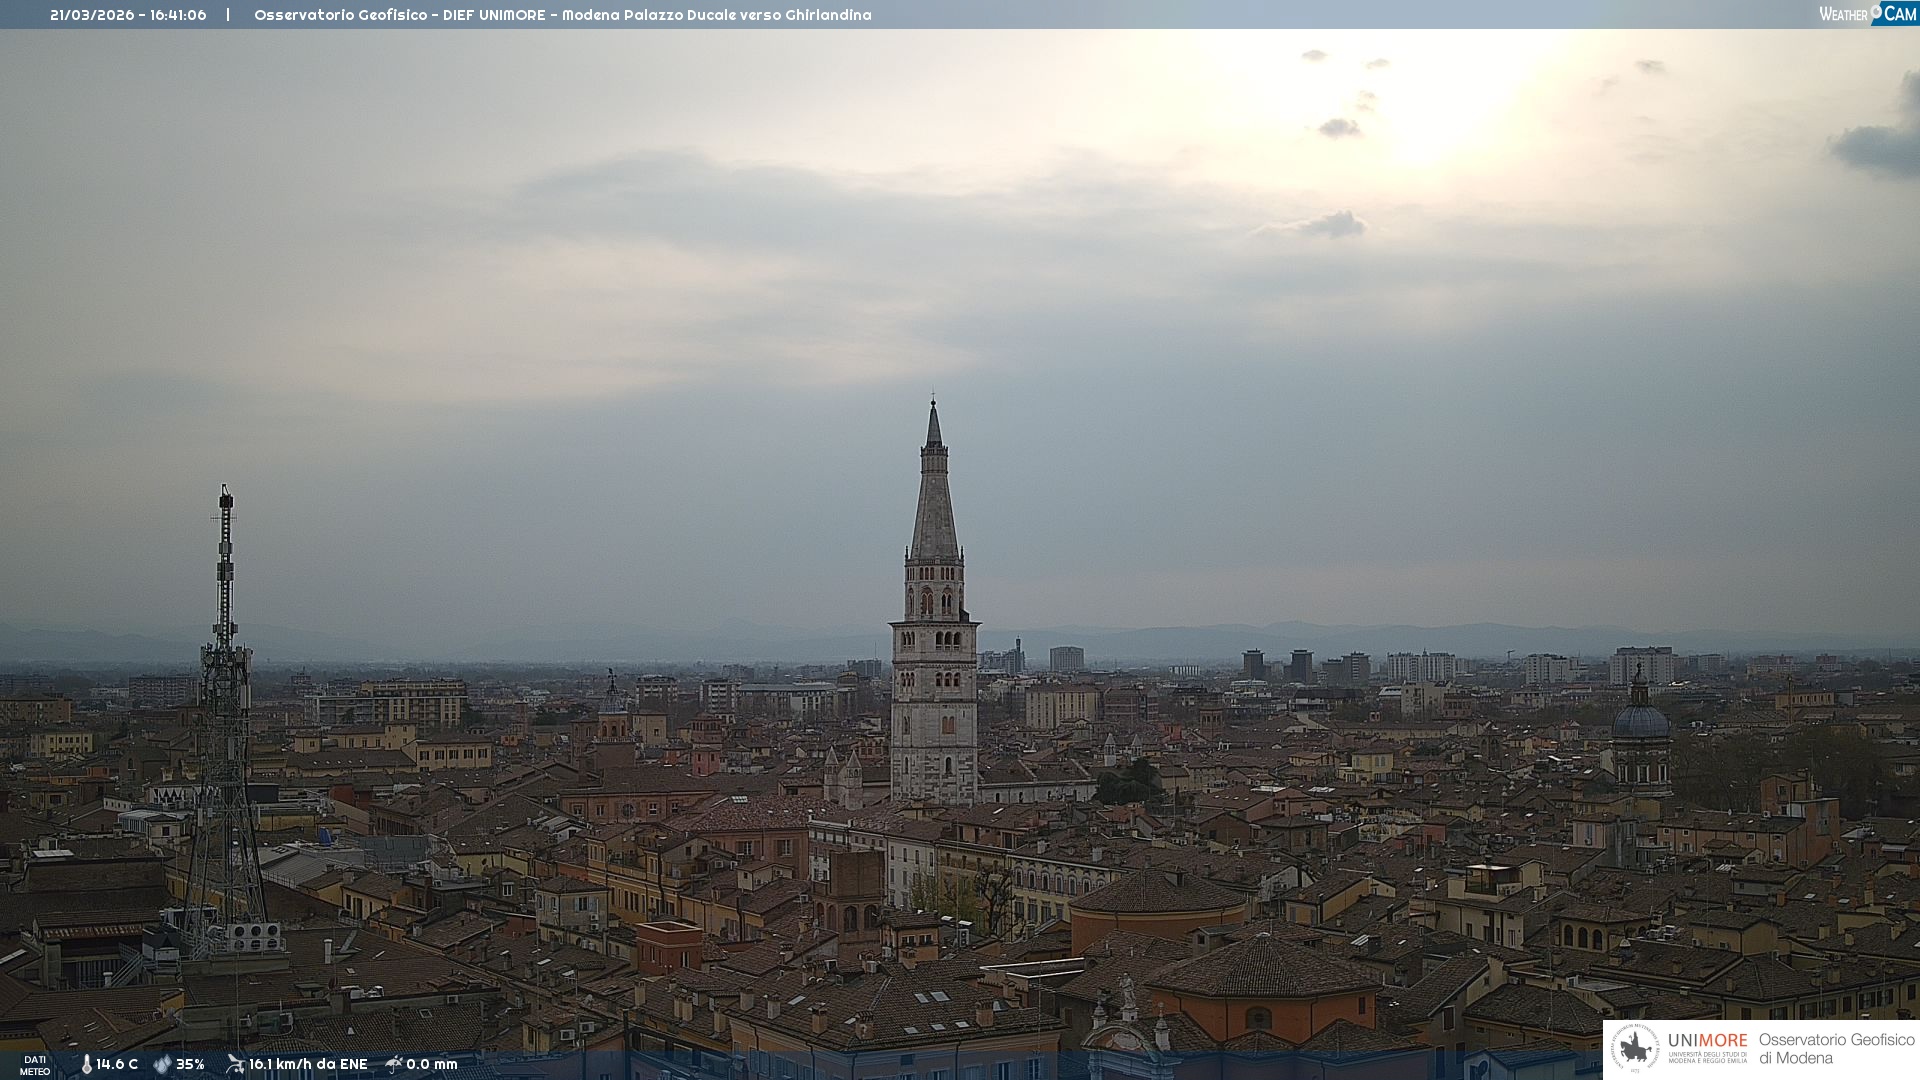Viewport: 1920px width, 1080px height.
Task: Click the UNIMORE wordmark text
Action: point(1707,1041)
